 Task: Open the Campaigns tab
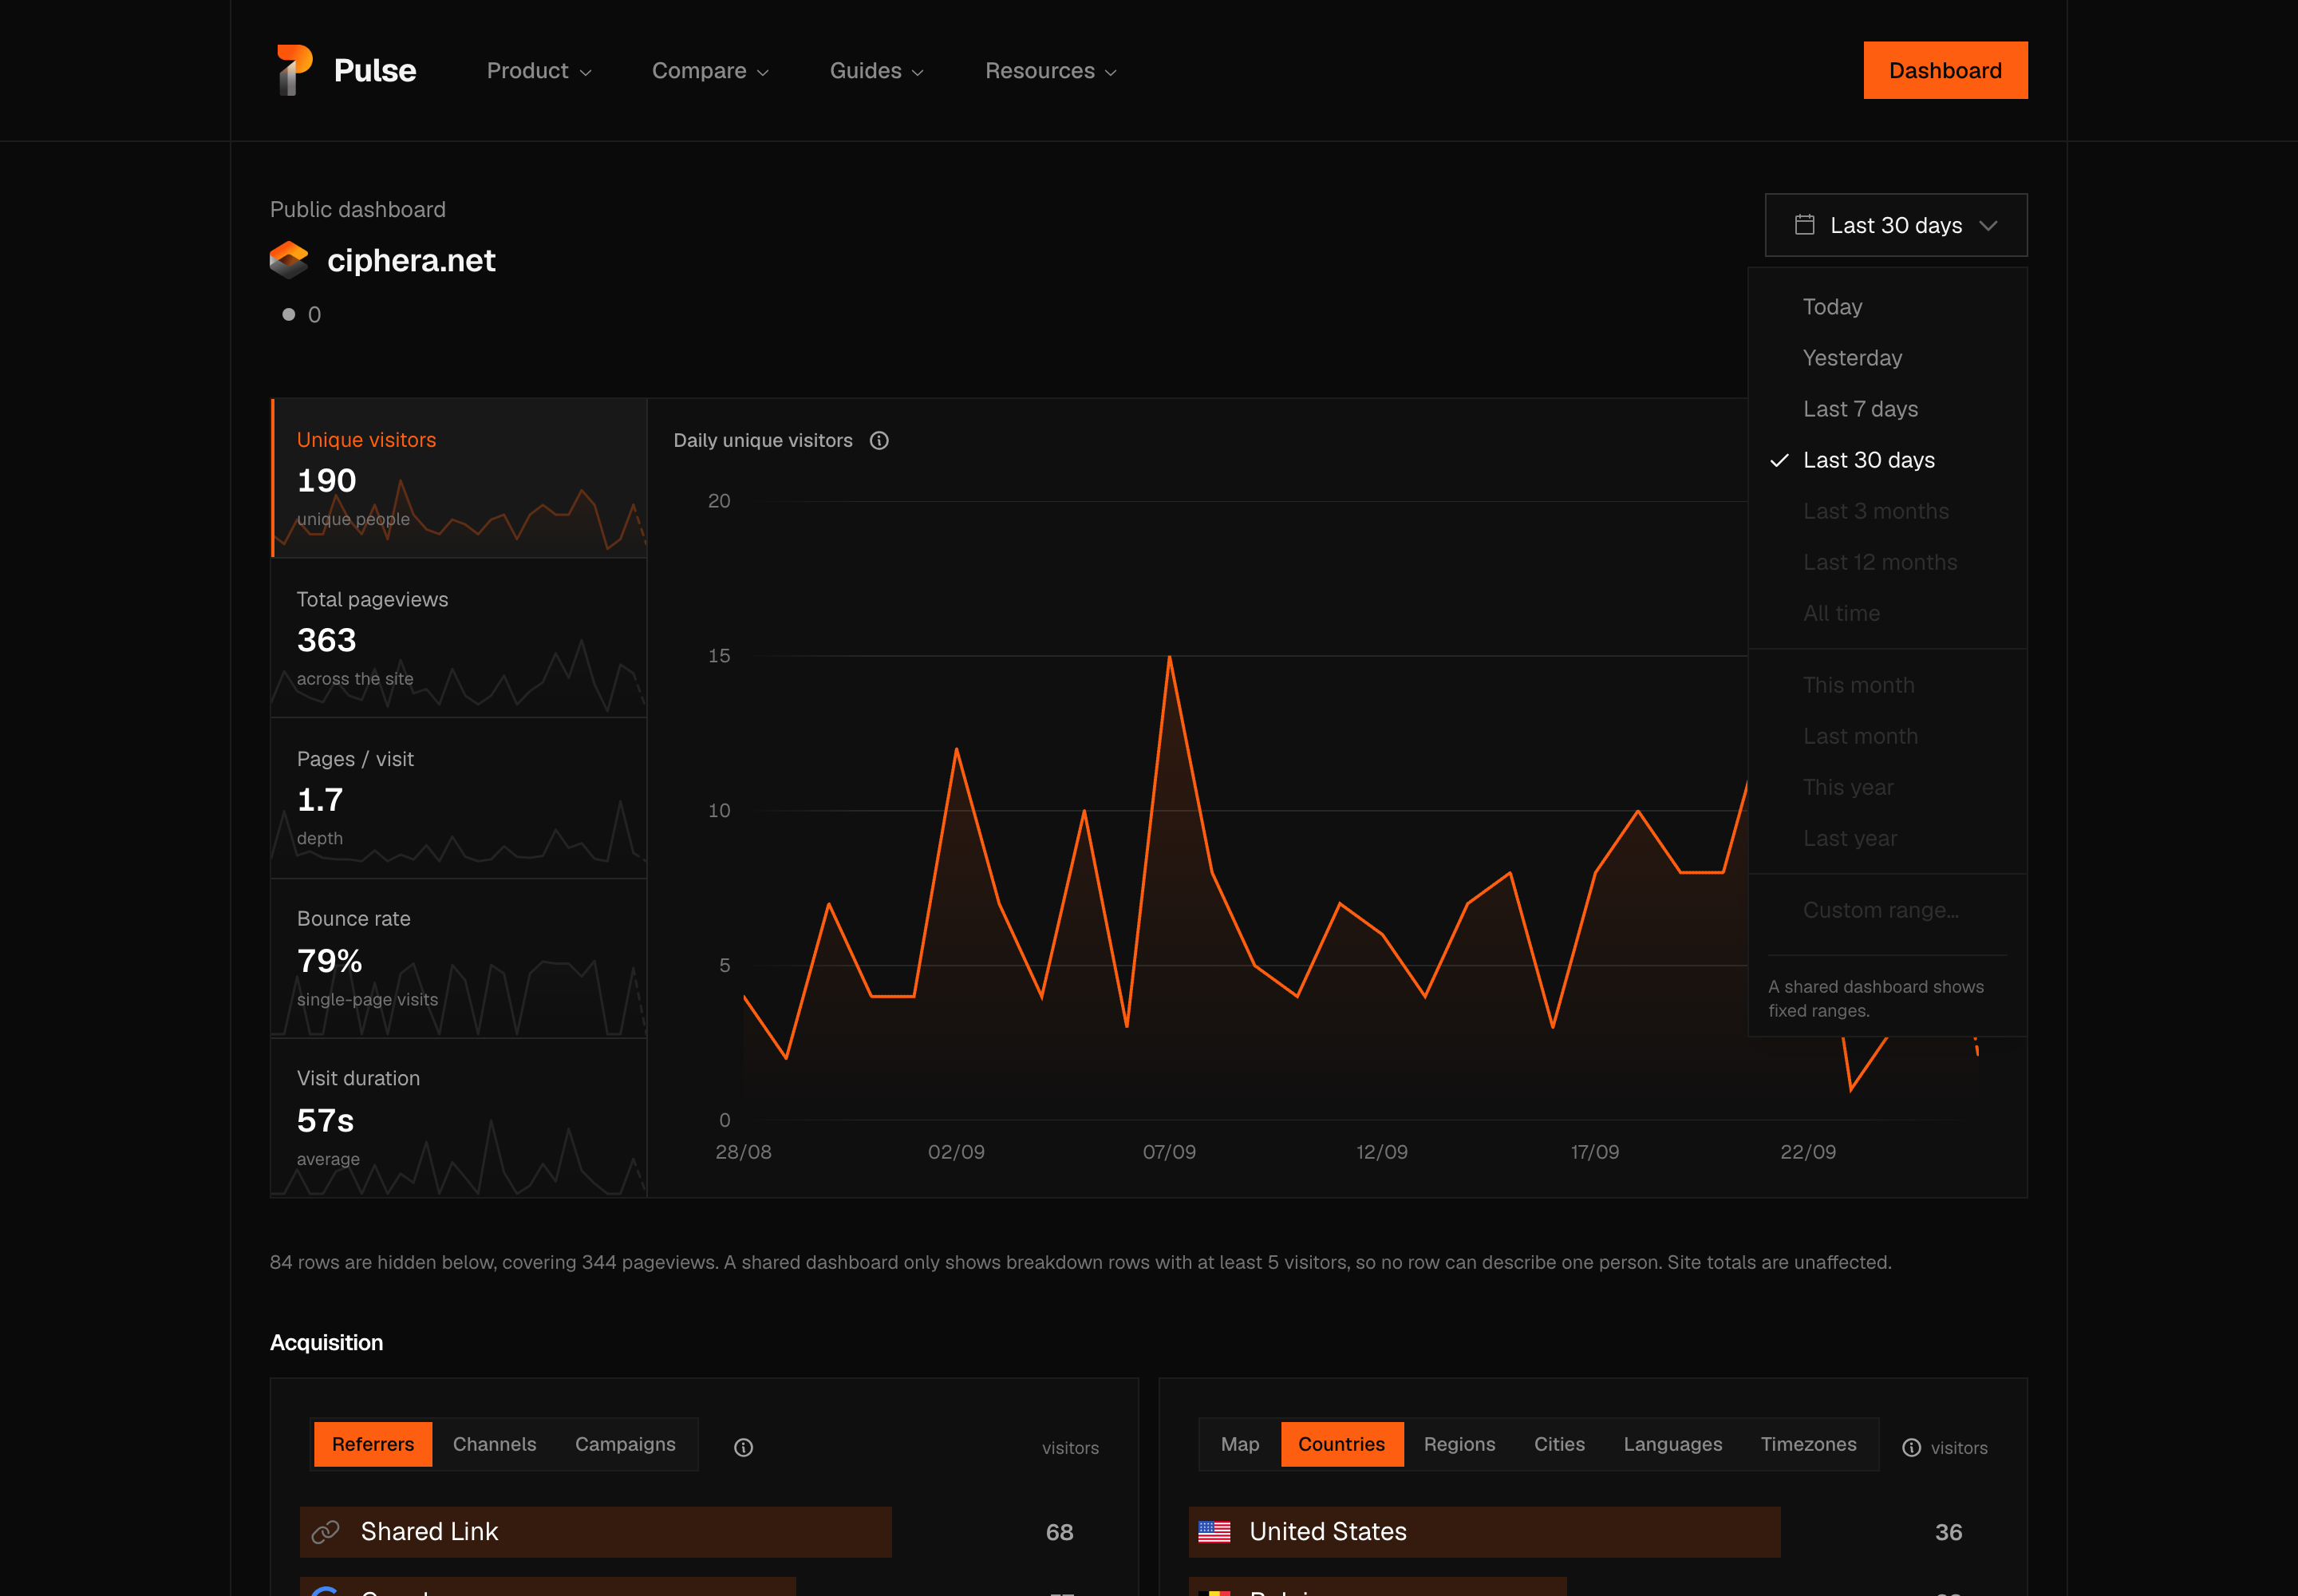pos(625,1444)
